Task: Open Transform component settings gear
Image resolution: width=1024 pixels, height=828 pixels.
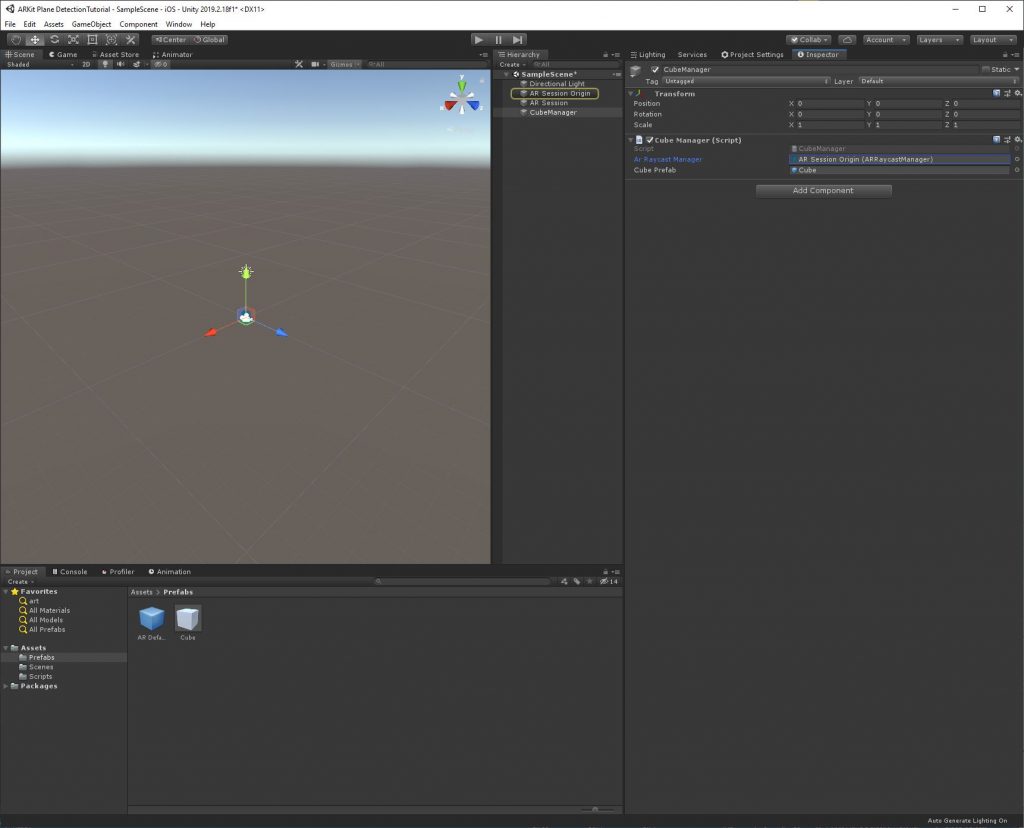Action: coord(1018,93)
